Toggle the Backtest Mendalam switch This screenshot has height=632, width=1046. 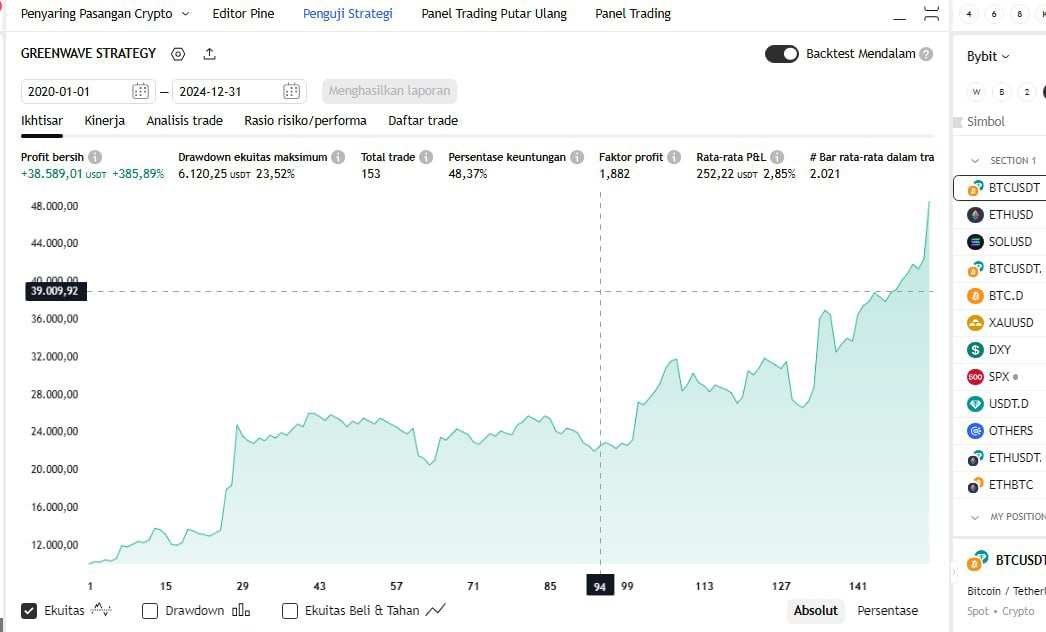(x=782, y=54)
